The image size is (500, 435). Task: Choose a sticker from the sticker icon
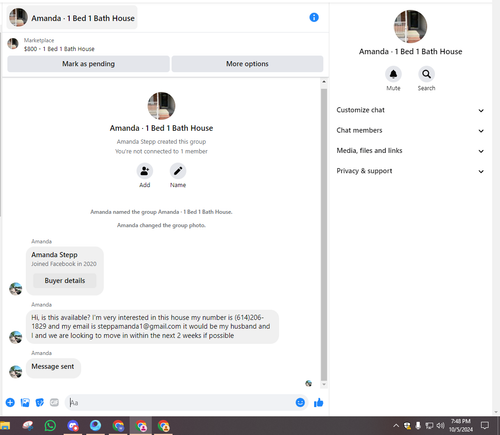click(40, 402)
